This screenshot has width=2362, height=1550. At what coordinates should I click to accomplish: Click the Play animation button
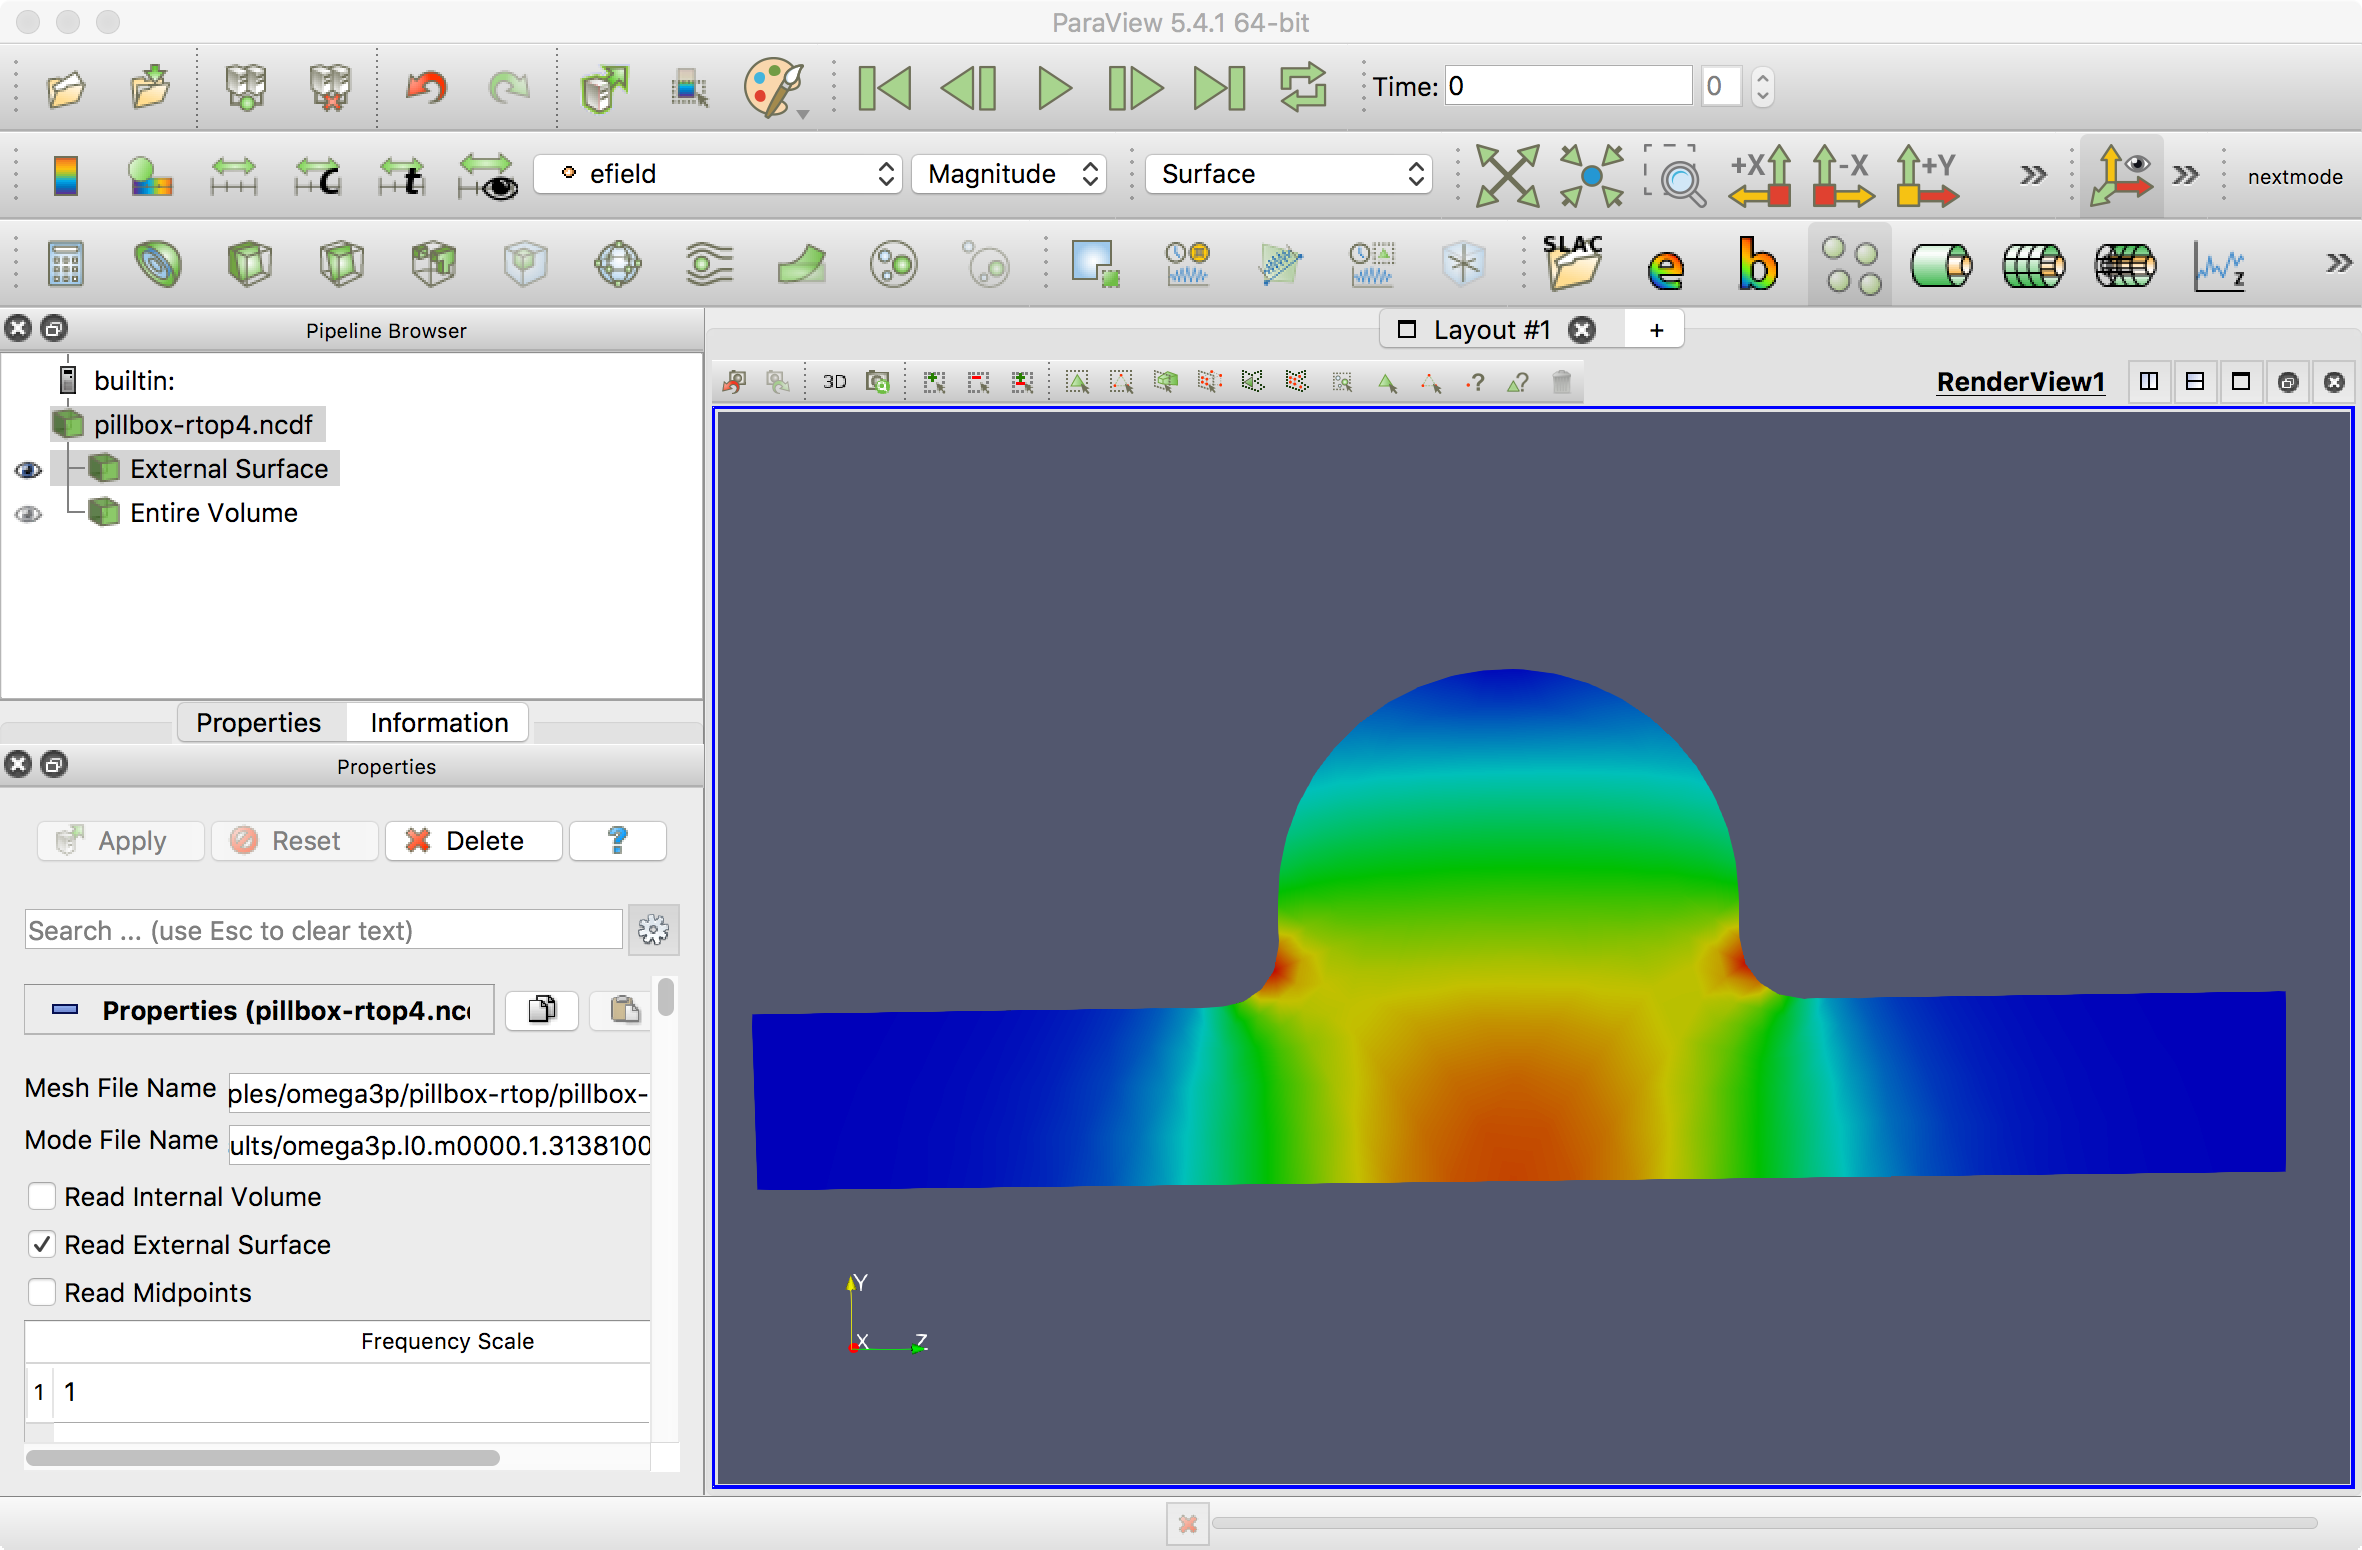(x=1054, y=88)
